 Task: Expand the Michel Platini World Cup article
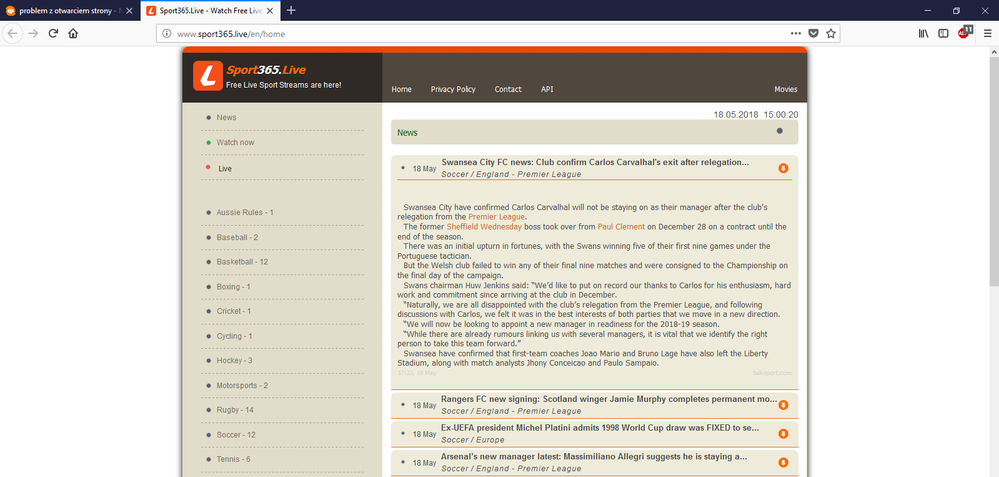[783, 433]
